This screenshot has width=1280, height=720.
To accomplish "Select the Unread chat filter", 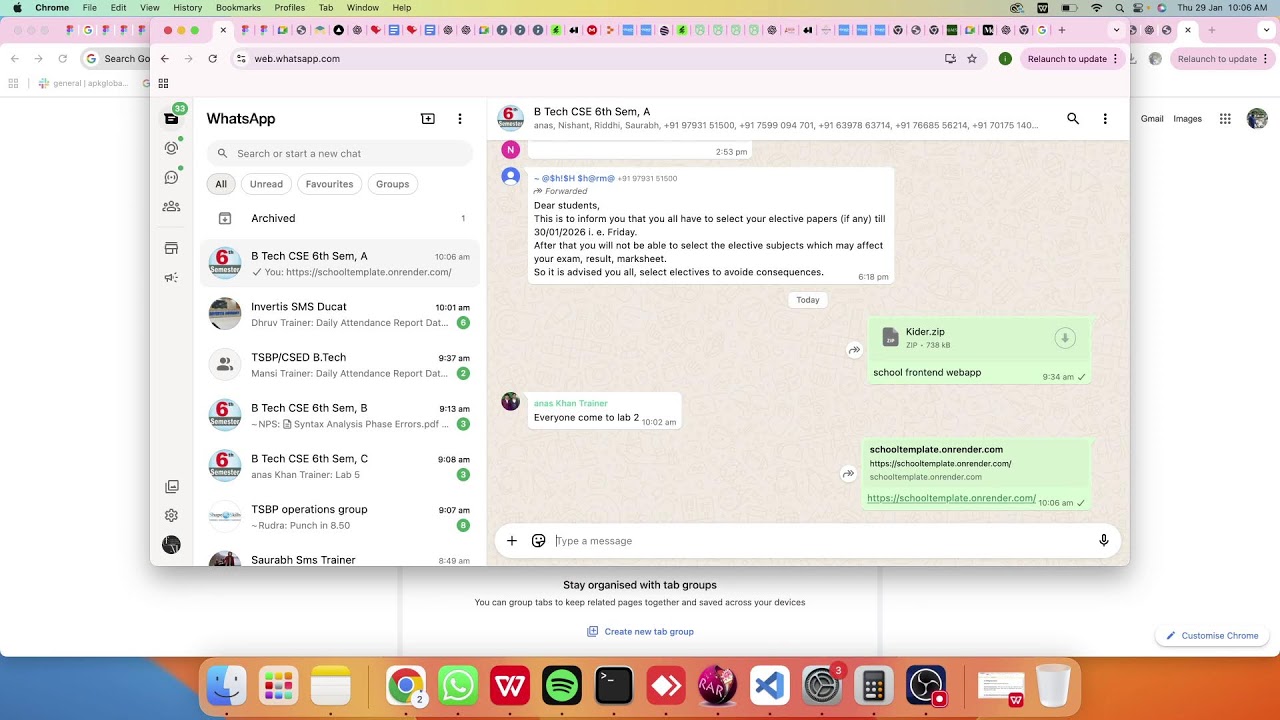I will click(x=266, y=184).
